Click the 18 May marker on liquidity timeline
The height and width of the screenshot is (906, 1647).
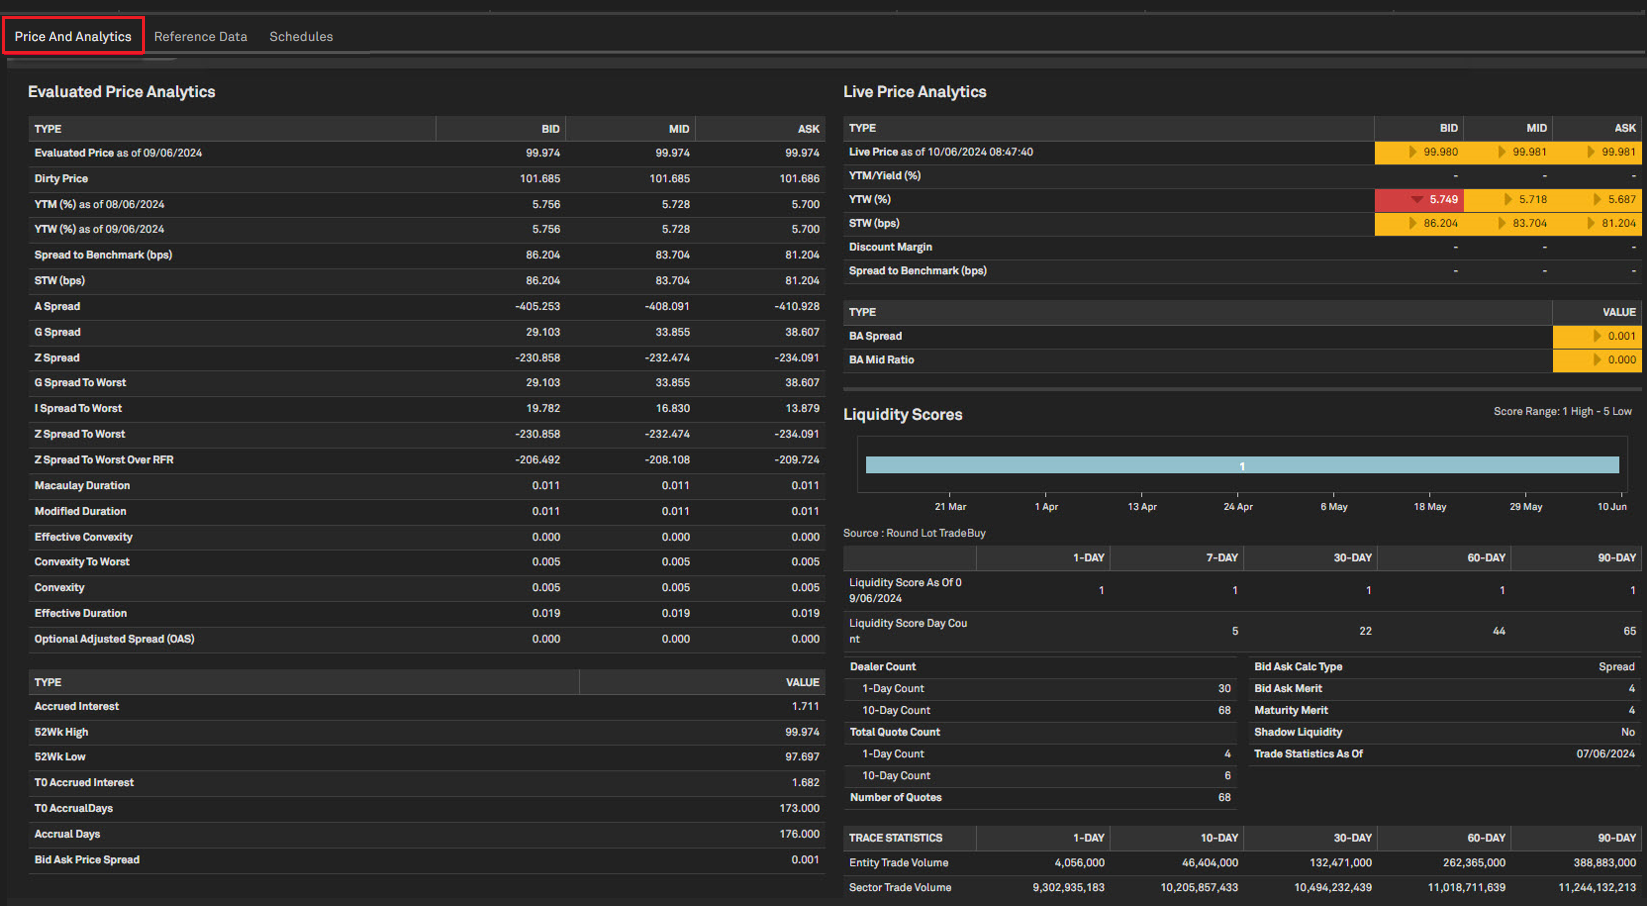1429,506
